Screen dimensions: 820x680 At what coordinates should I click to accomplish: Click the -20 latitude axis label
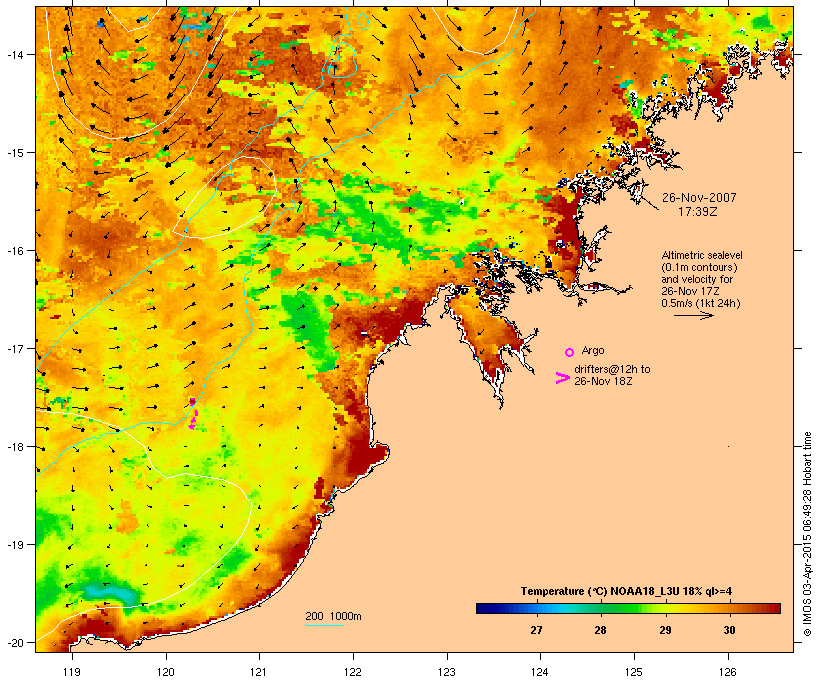click(x=14, y=642)
